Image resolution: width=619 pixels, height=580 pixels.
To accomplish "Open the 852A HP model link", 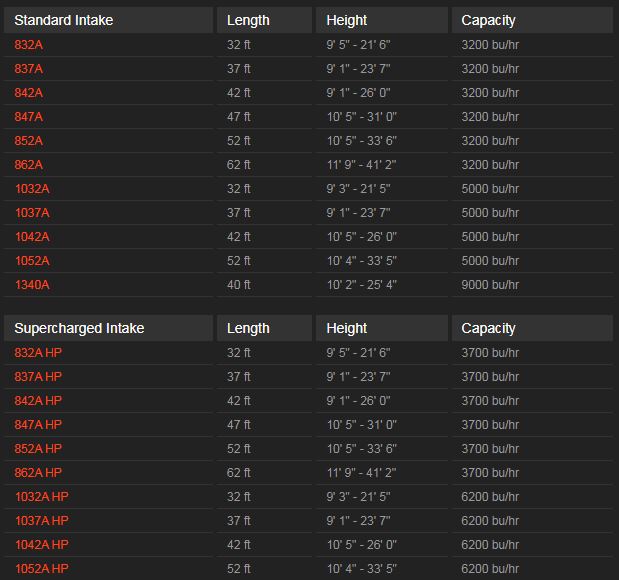I will pos(38,449).
